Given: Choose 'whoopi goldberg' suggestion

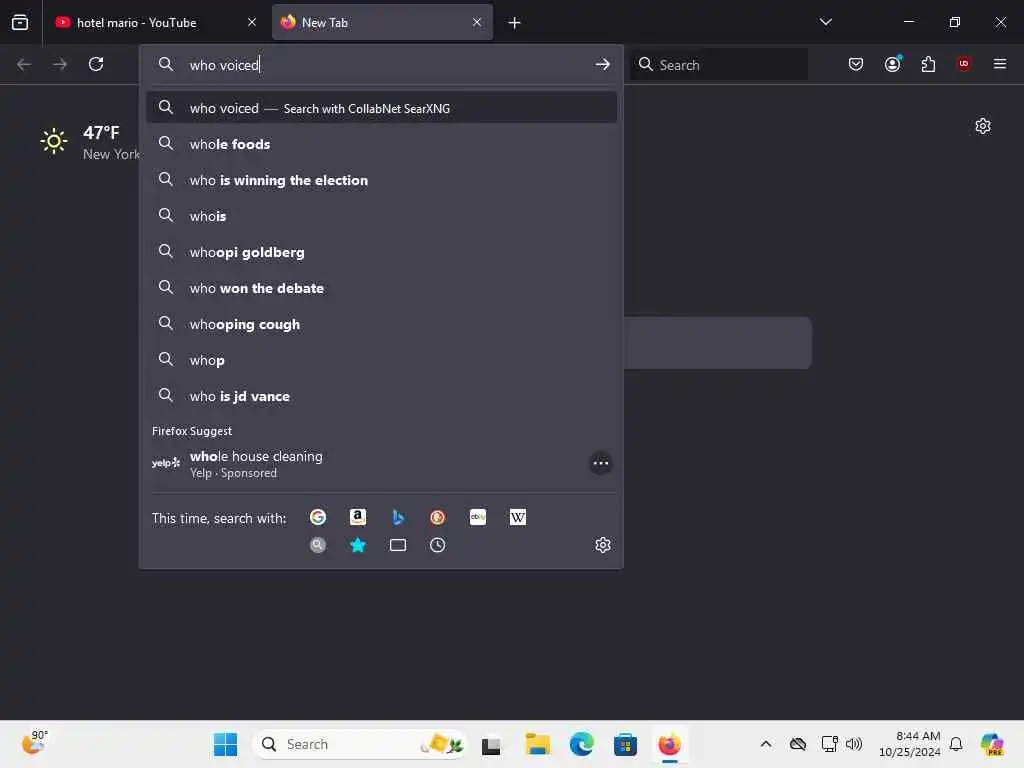Looking at the screenshot, I should [x=381, y=252].
